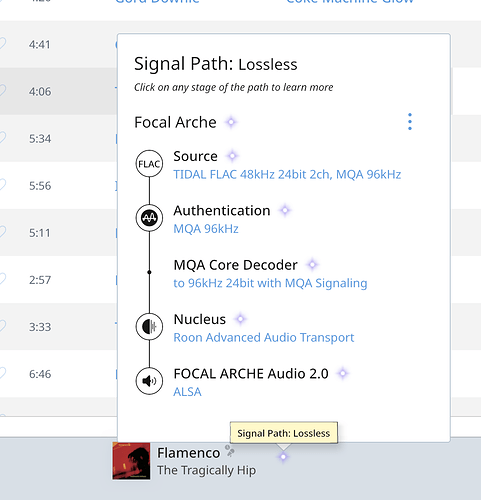Click Roon Advanced Audio Transport link
Screen dimensions: 481x500
point(264,337)
